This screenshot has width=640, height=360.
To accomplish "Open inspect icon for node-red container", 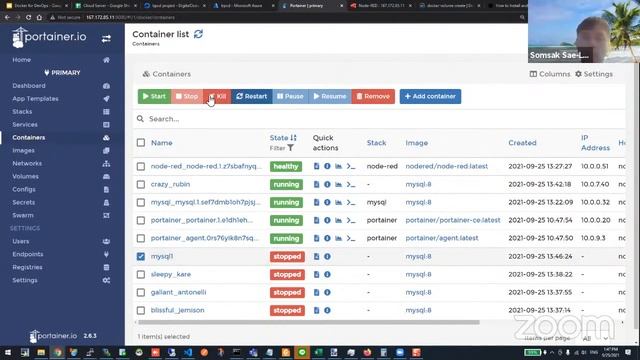I will click(327, 166).
